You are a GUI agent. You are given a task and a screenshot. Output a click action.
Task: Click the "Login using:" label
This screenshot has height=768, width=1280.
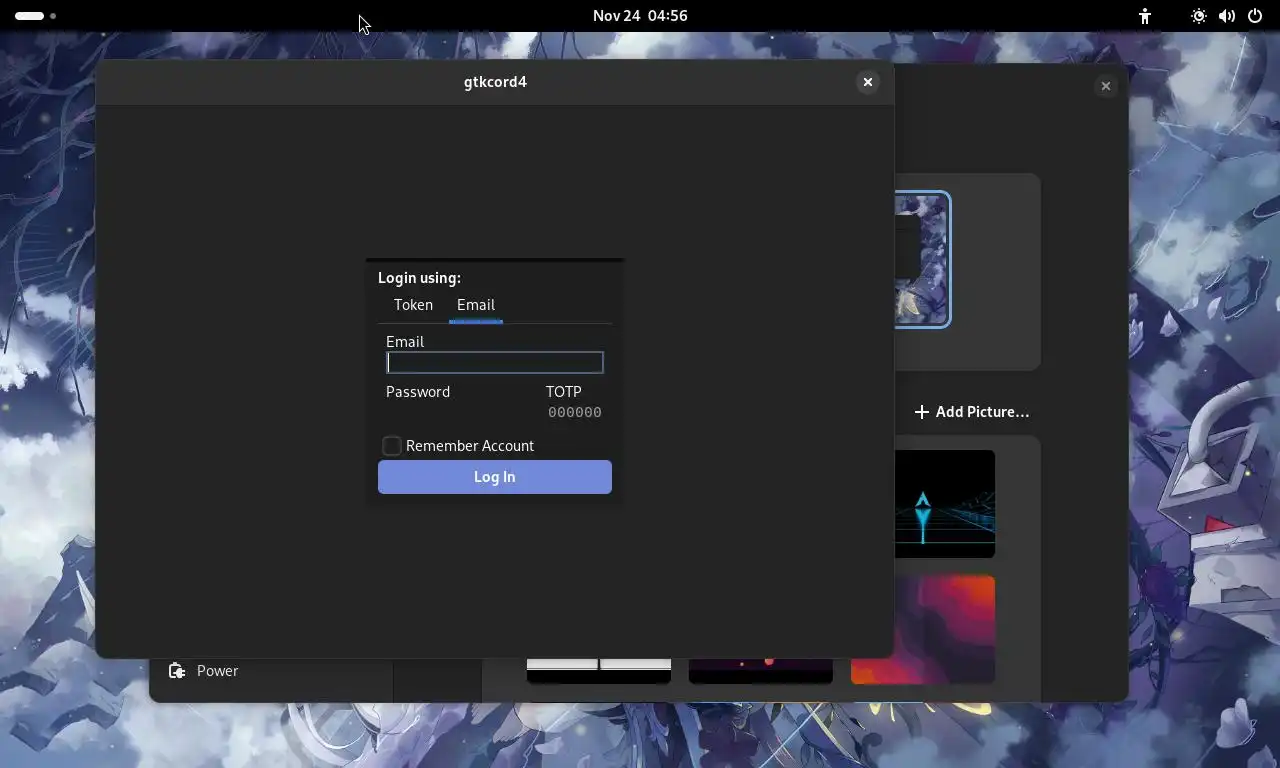(x=419, y=278)
